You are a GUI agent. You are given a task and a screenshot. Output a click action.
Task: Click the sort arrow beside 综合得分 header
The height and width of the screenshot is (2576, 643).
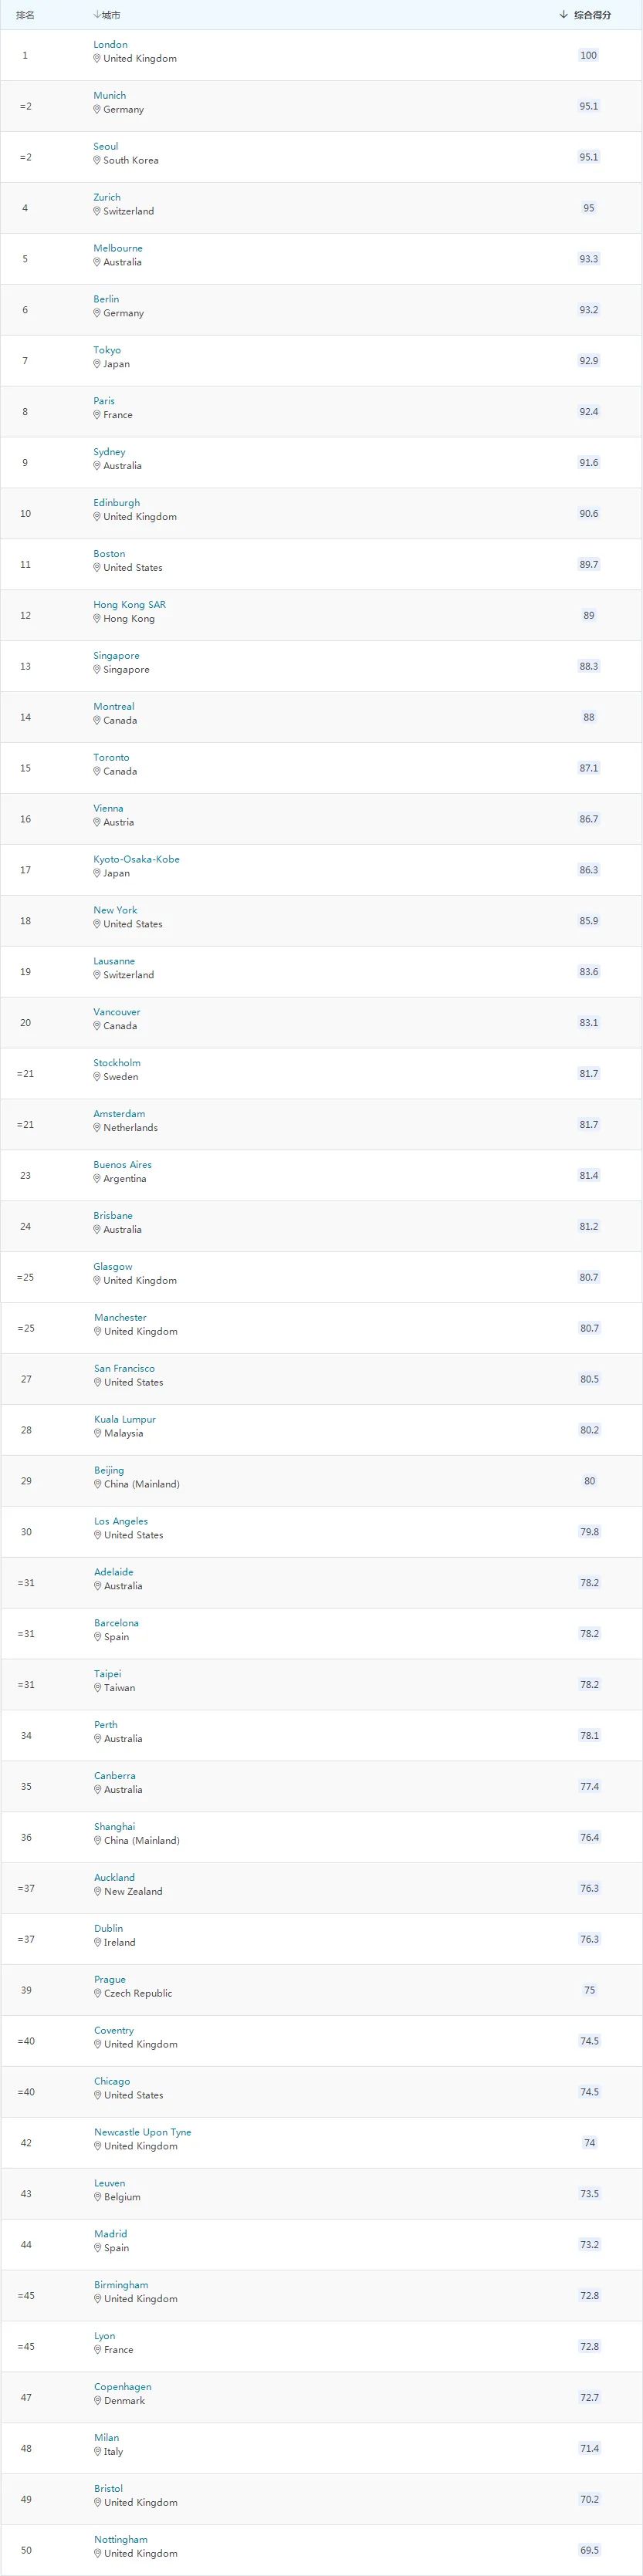click(564, 15)
